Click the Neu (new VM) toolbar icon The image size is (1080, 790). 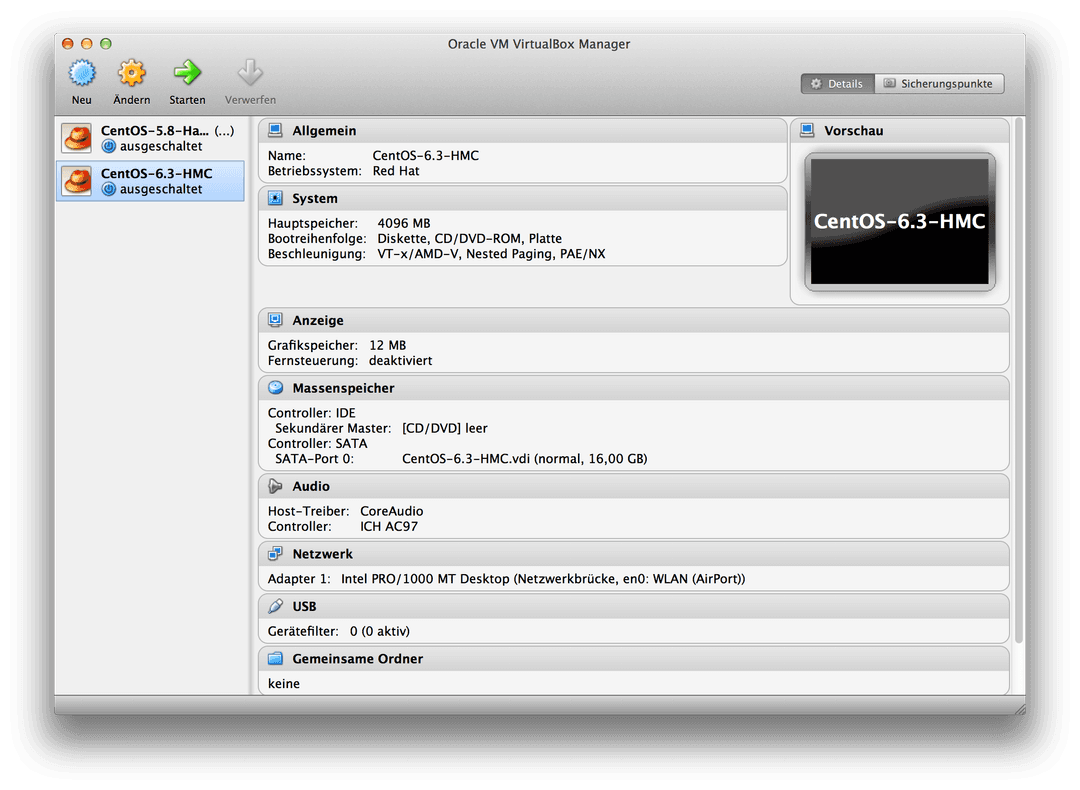click(x=81, y=74)
